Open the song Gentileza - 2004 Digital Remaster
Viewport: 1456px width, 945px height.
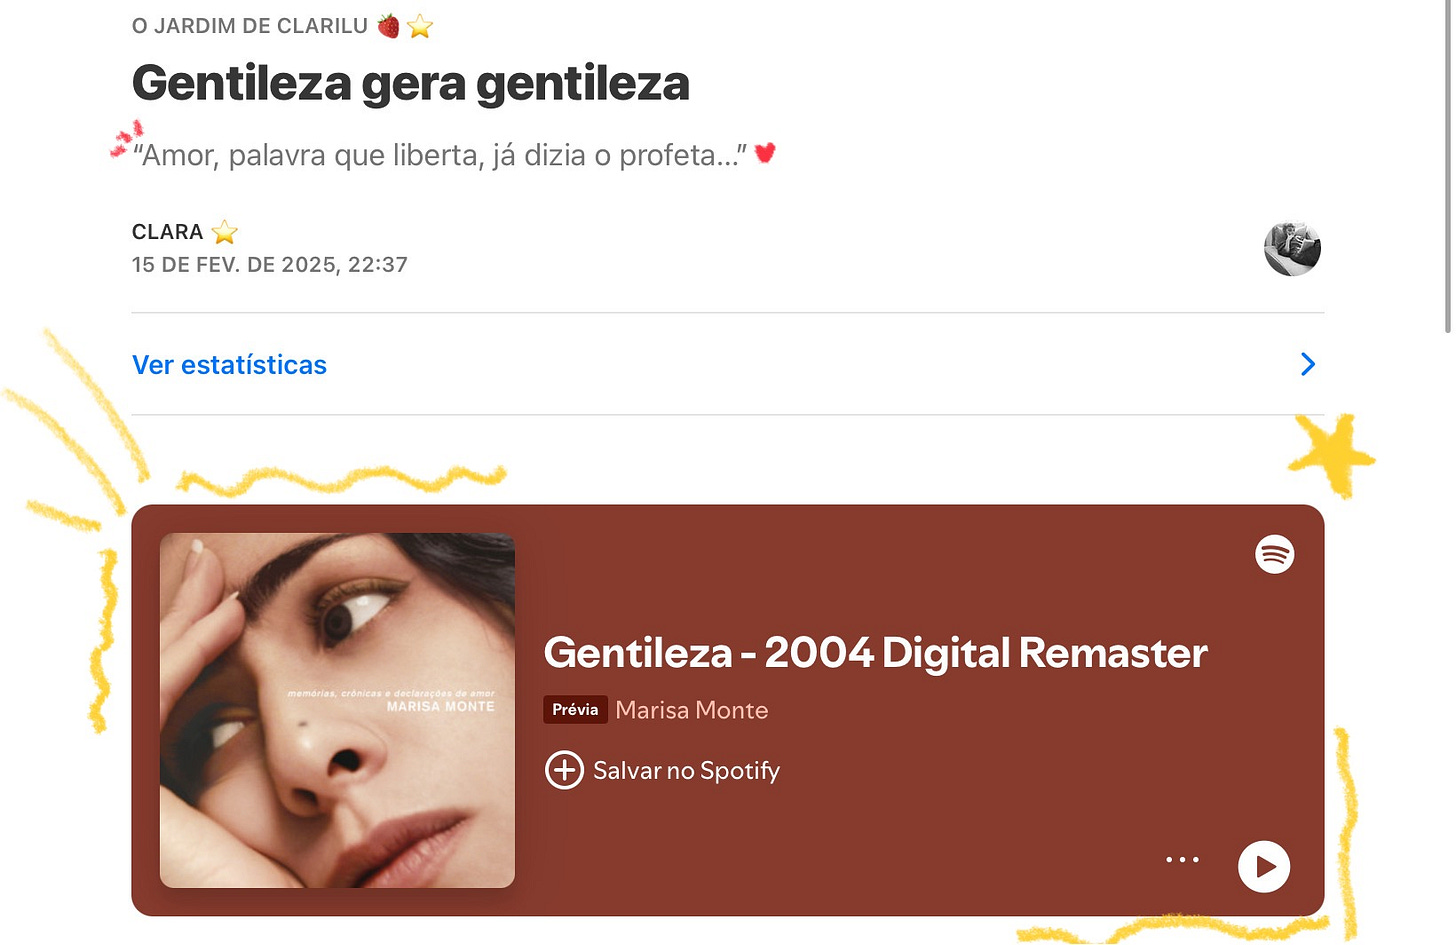[x=875, y=652]
